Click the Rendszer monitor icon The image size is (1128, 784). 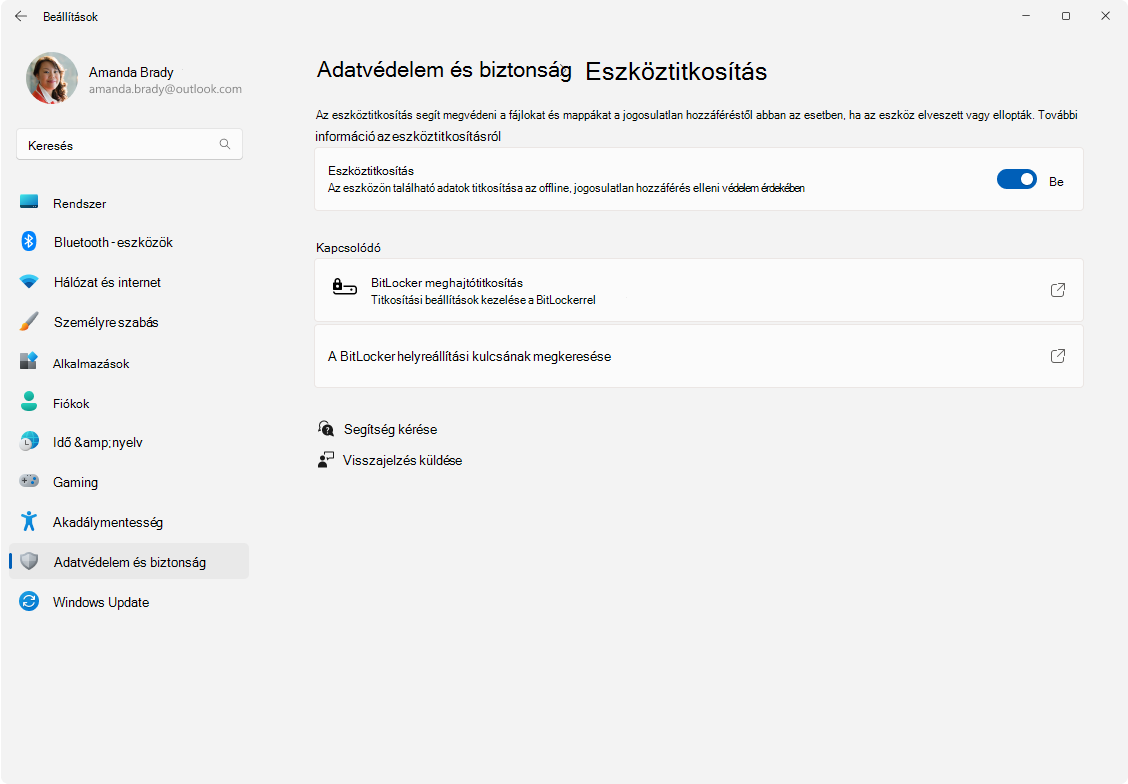[x=29, y=201]
